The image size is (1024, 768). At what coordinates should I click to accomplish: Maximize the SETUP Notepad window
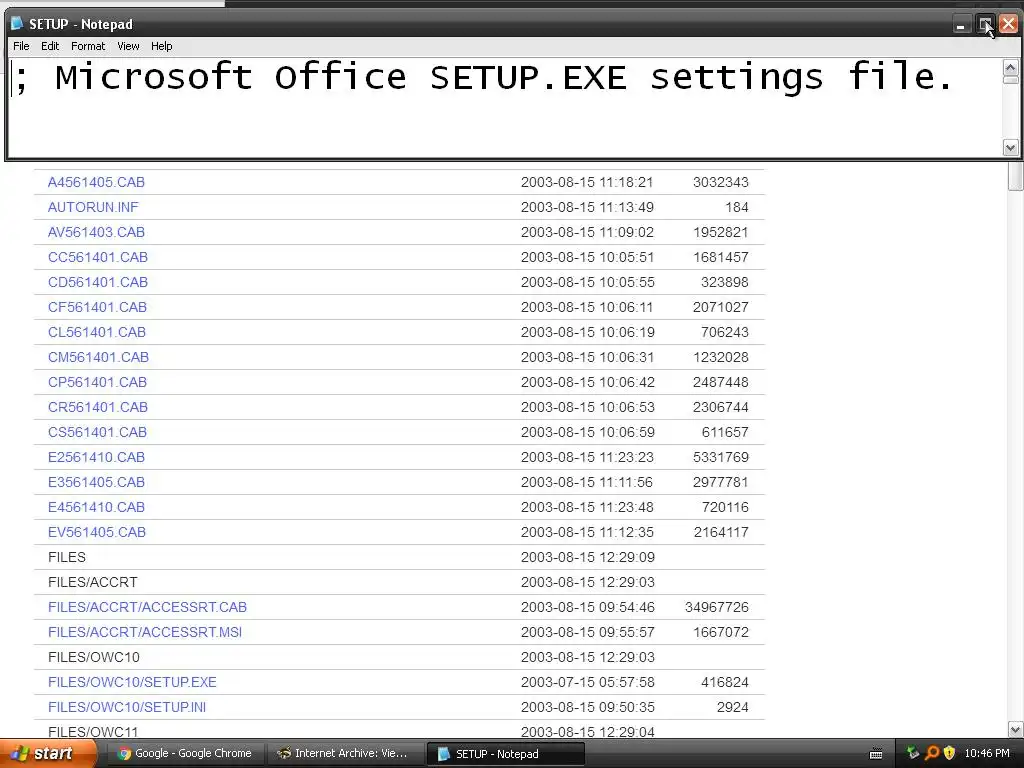point(985,25)
